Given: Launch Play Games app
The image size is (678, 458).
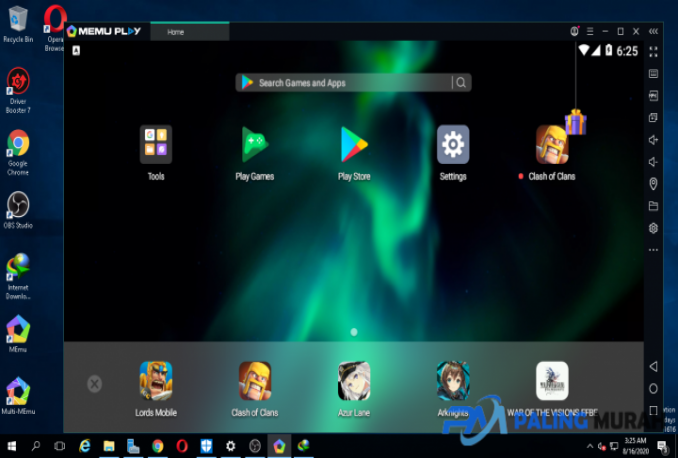Looking at the screenshot, I should 254,145.
